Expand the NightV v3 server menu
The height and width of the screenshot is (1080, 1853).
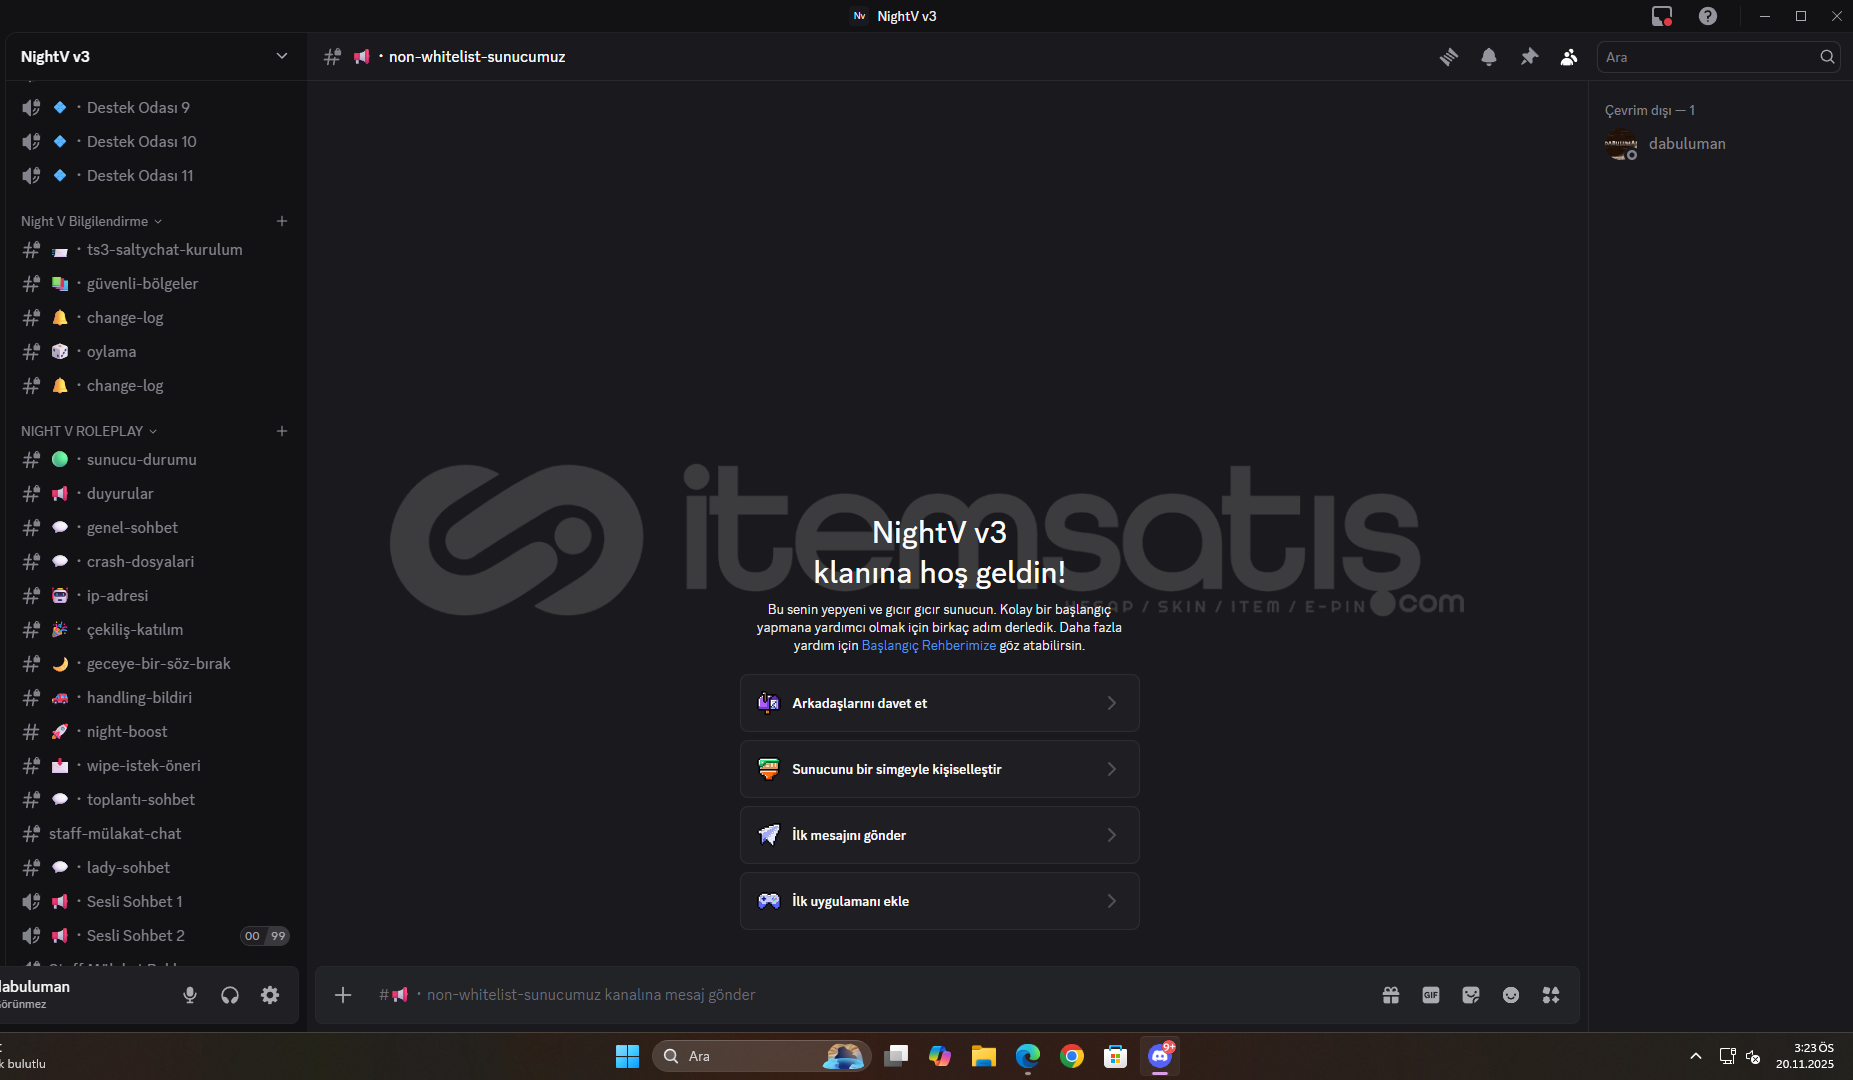(281, 57)
